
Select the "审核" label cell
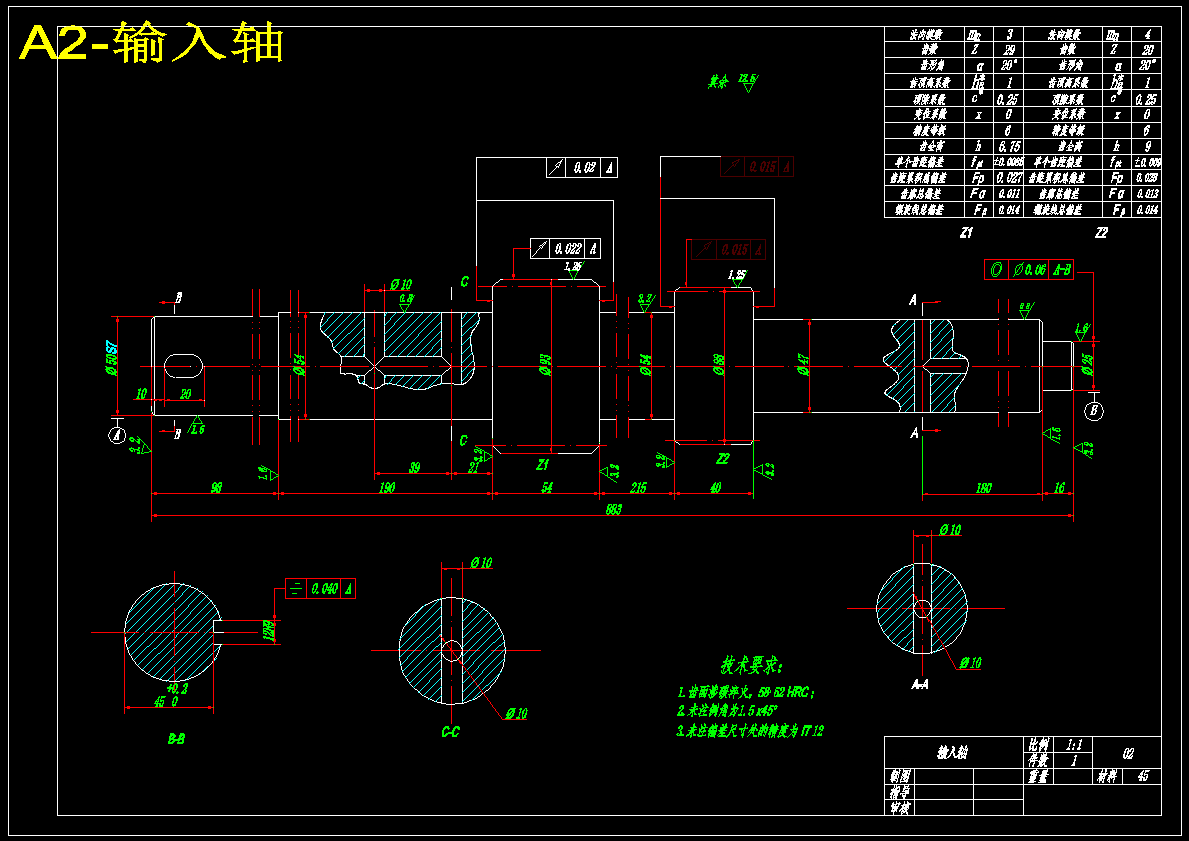(899, 808)
